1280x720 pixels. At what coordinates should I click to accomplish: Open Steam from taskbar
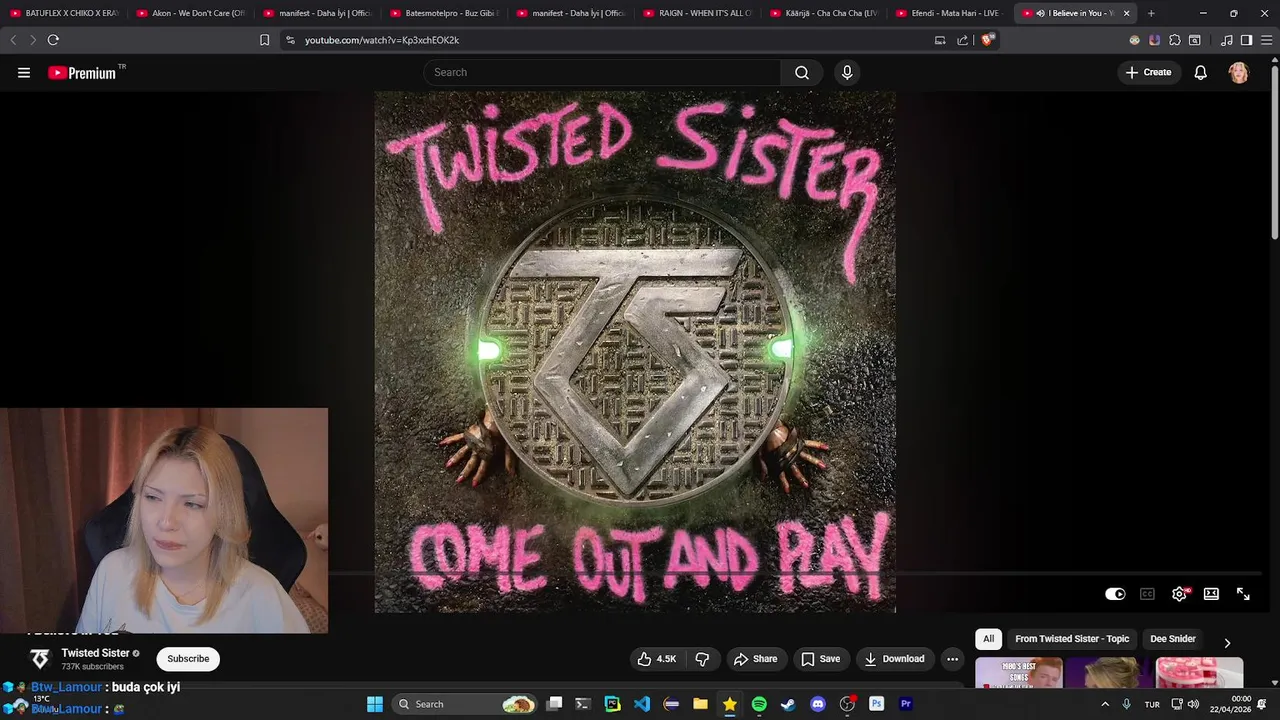tap(788, 704)
